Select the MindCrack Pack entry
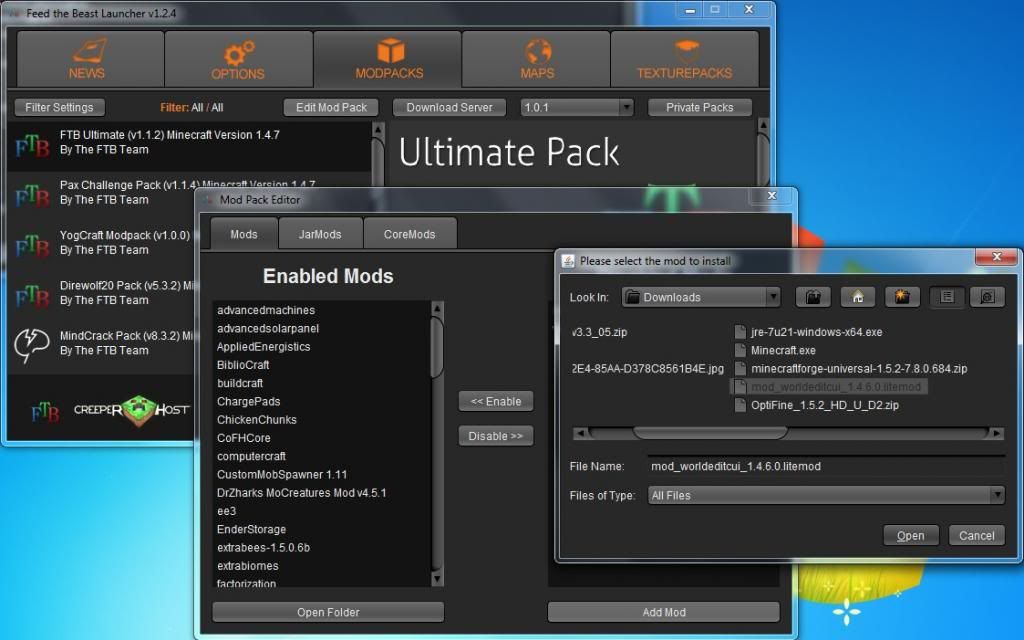Viewport: 1024px width, 640px height. pyautogui.click(x=101, y=344)
